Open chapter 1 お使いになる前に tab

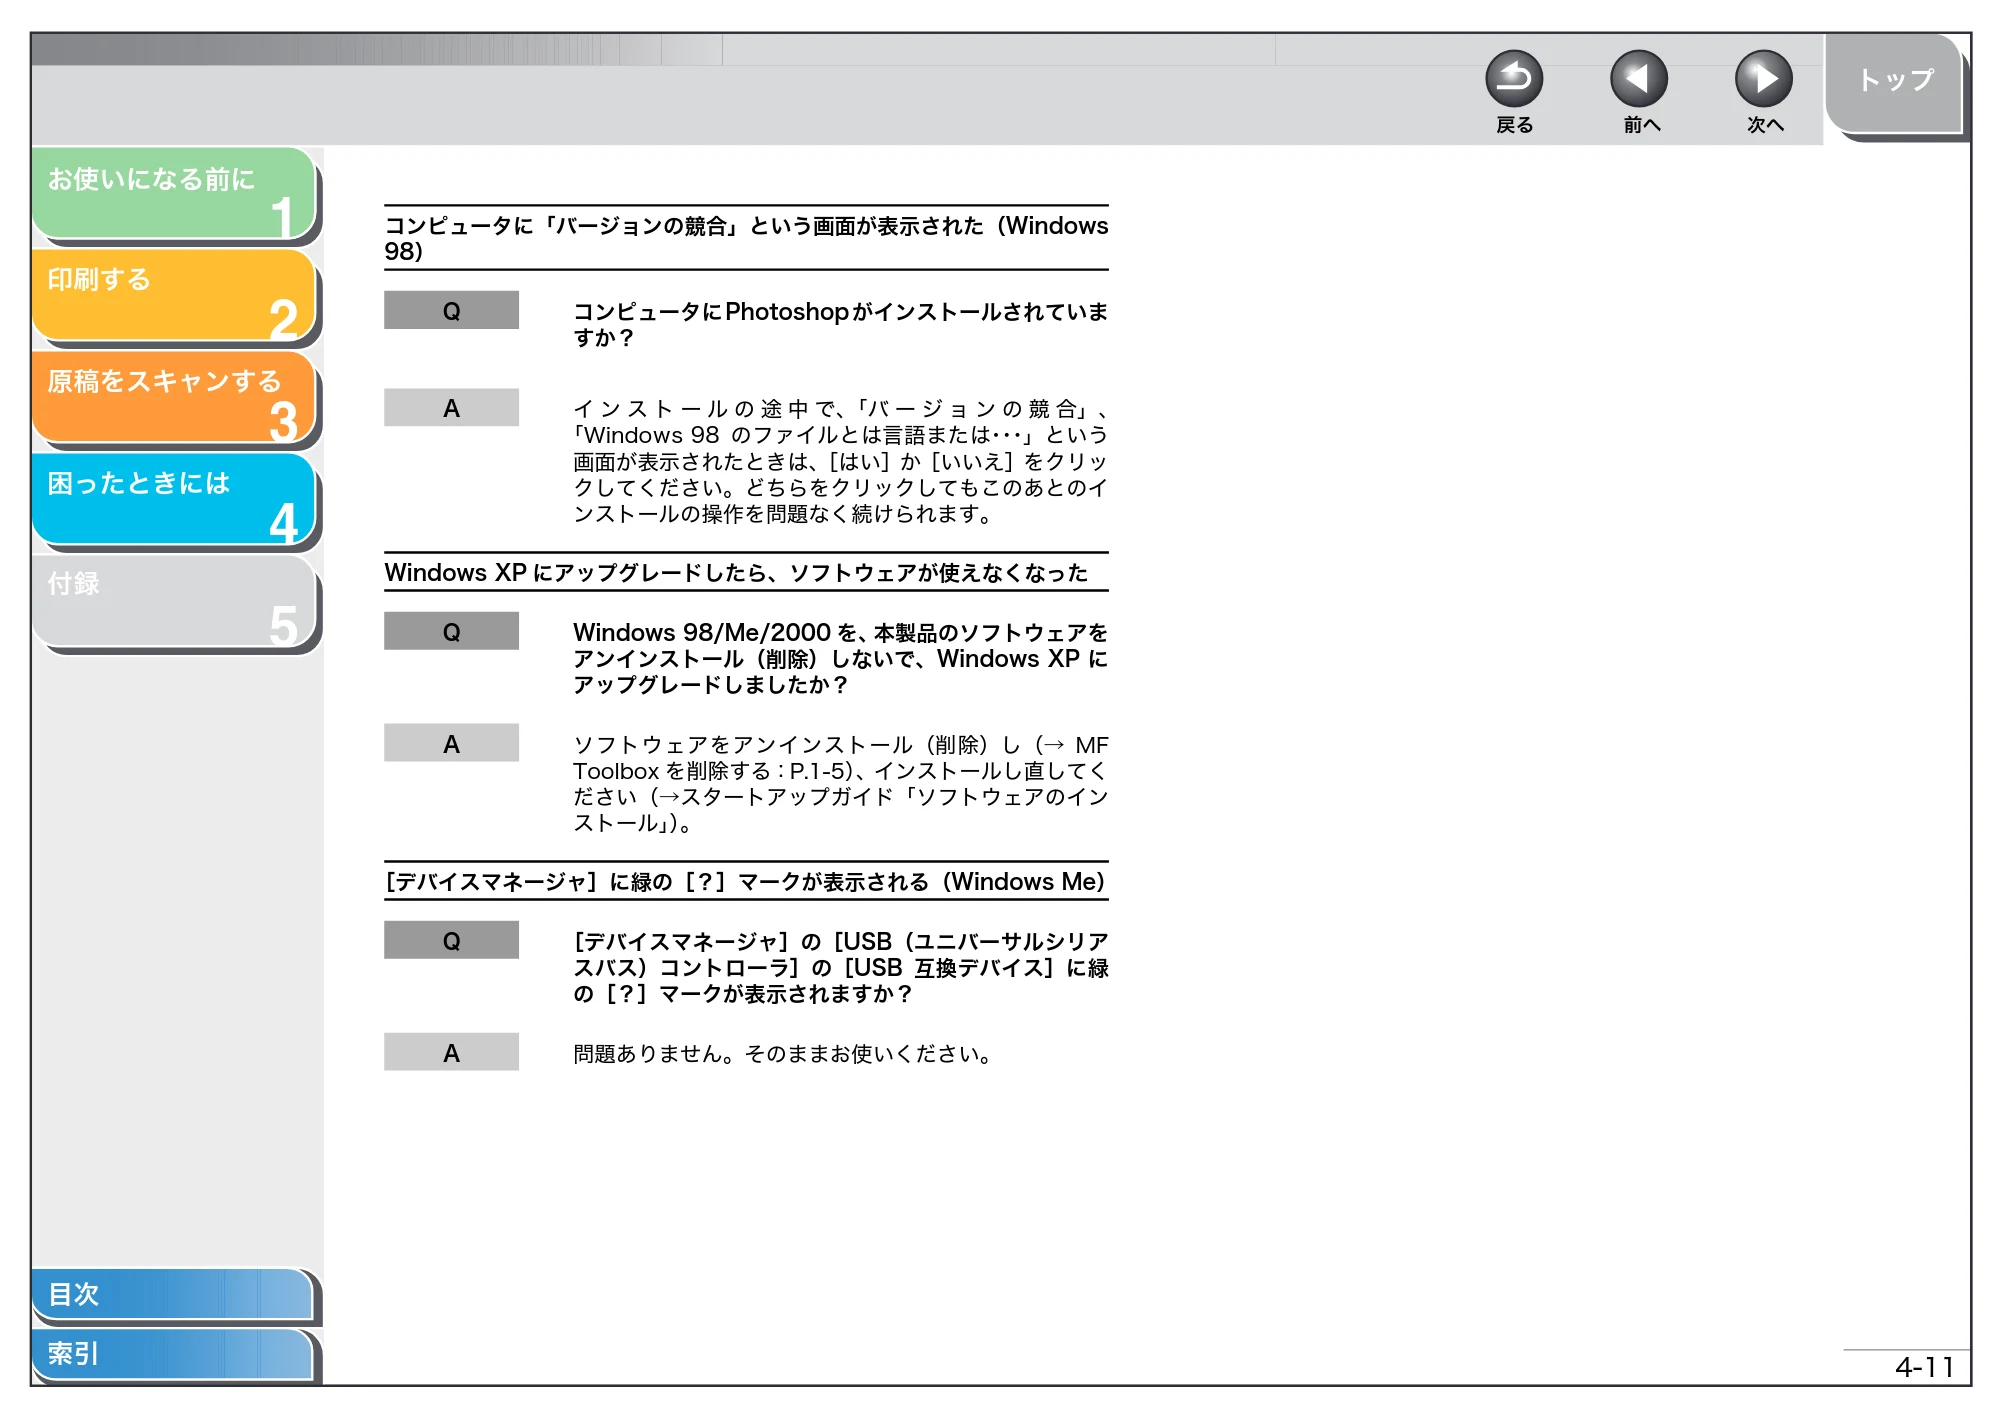[x=175, y=193]
